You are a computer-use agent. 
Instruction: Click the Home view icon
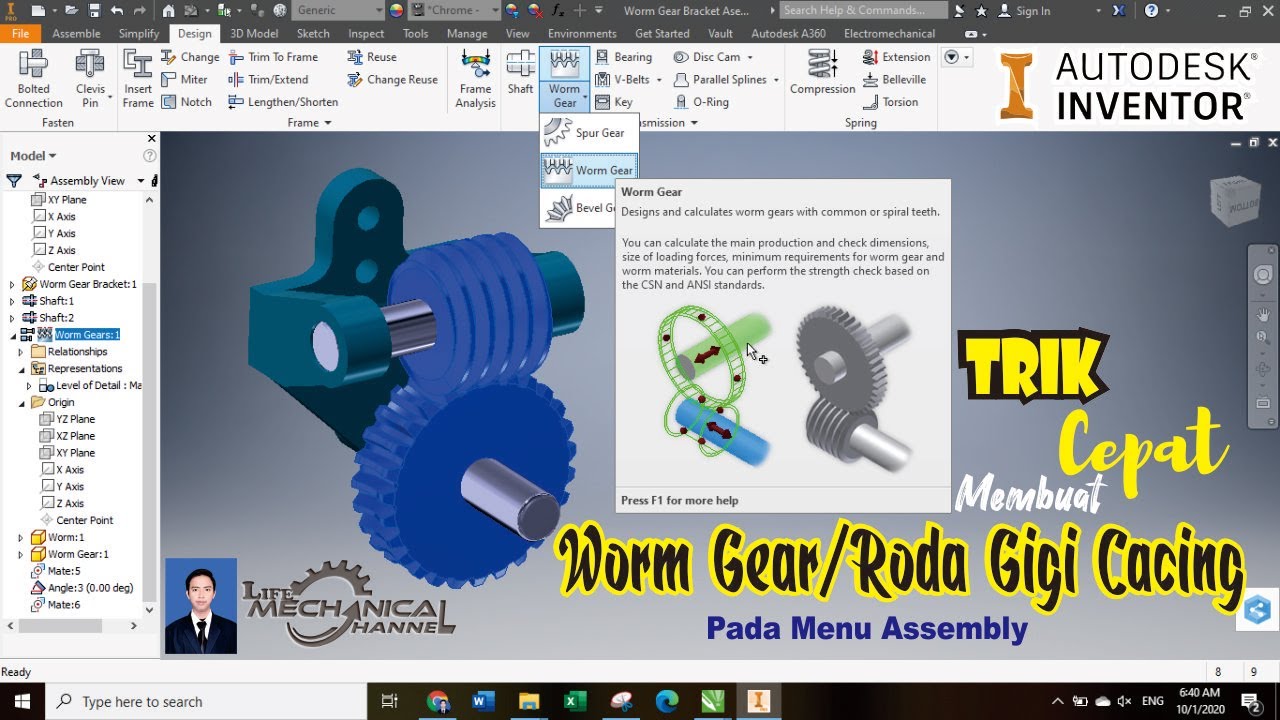tap(168, 11)
